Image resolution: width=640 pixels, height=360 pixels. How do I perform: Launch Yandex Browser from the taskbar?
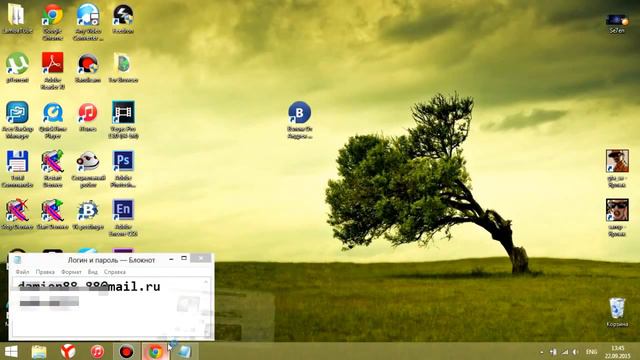[x=68, y=351]
